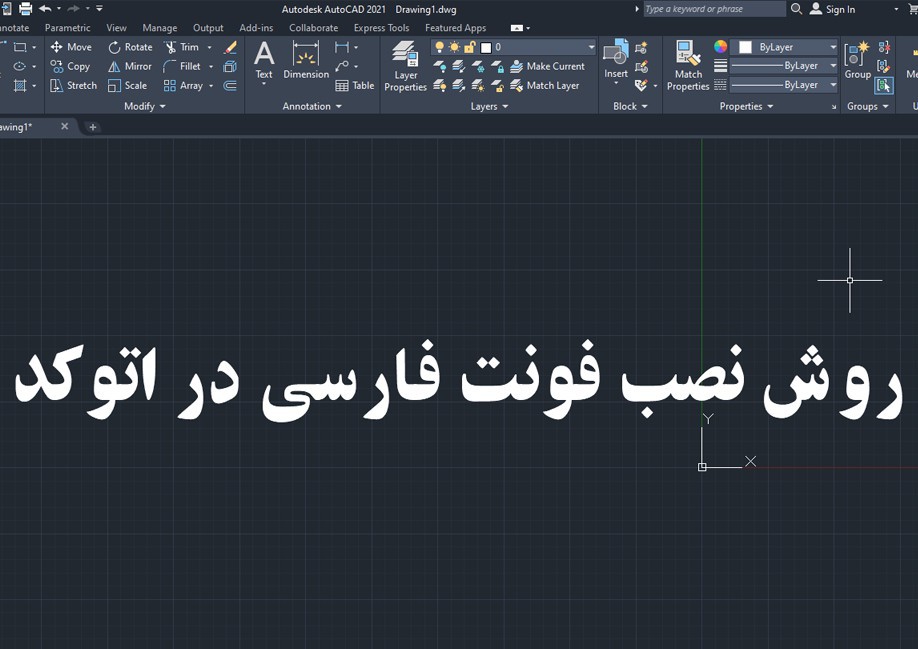Toggle Group Selection on/off

884,85
